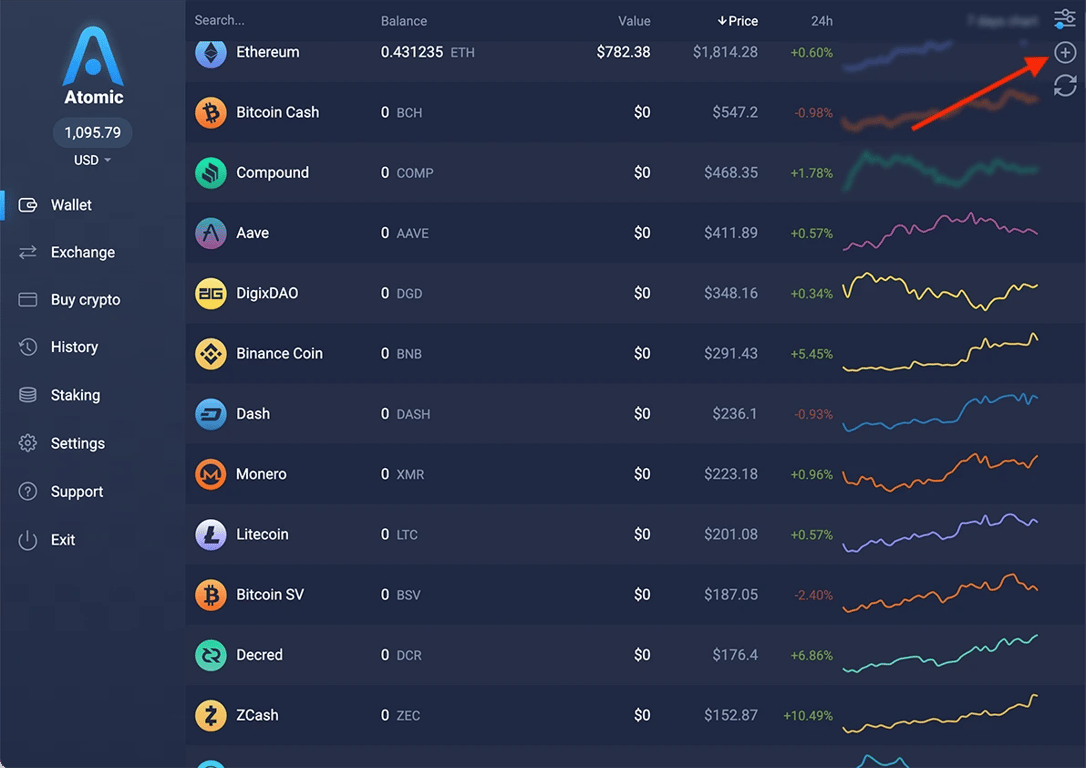Open DigixDAO from its name
The height and width of the screenshot is (768, 1086).
(x=267, y=293)
